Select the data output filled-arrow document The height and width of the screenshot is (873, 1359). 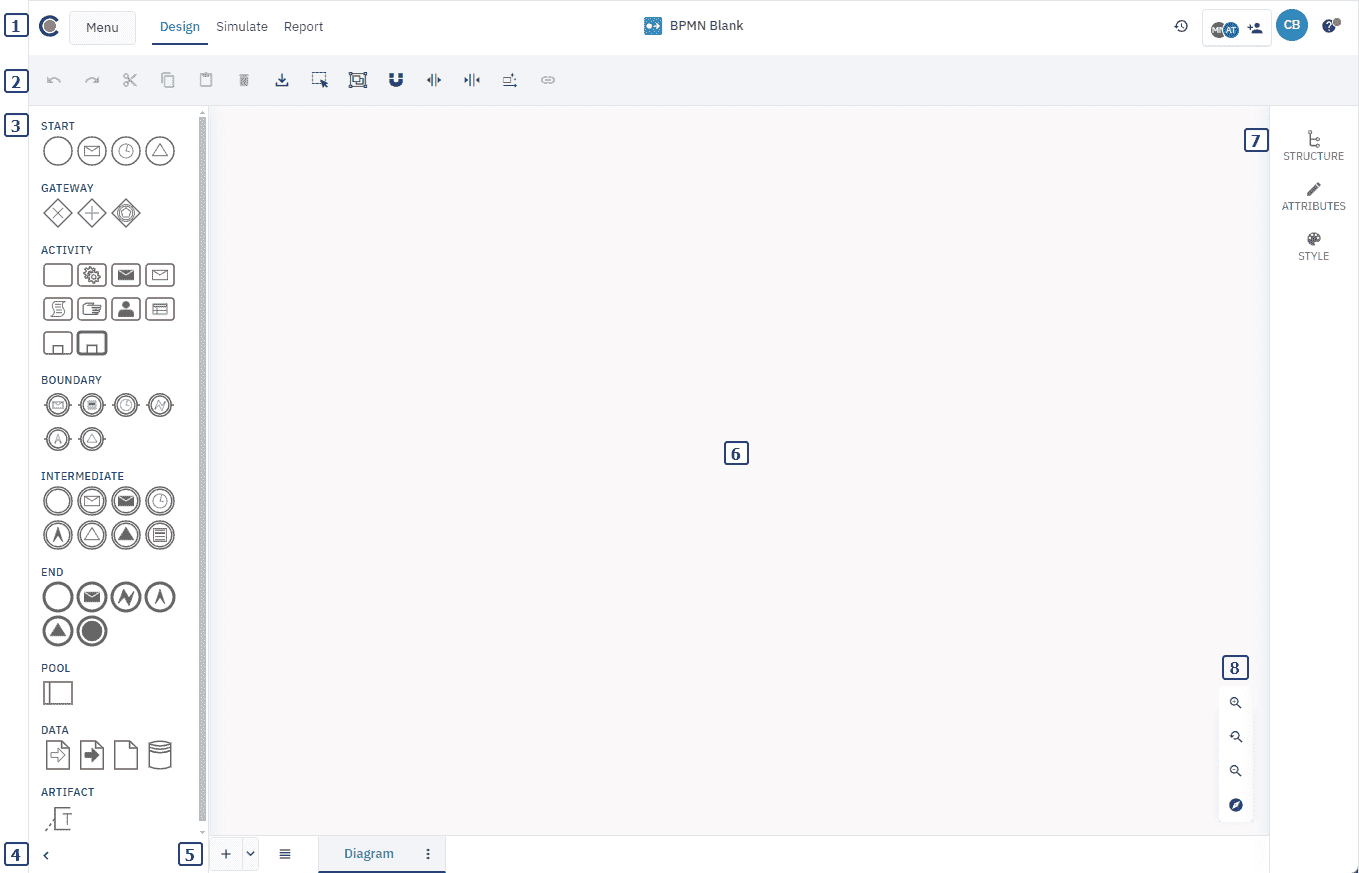92,755
